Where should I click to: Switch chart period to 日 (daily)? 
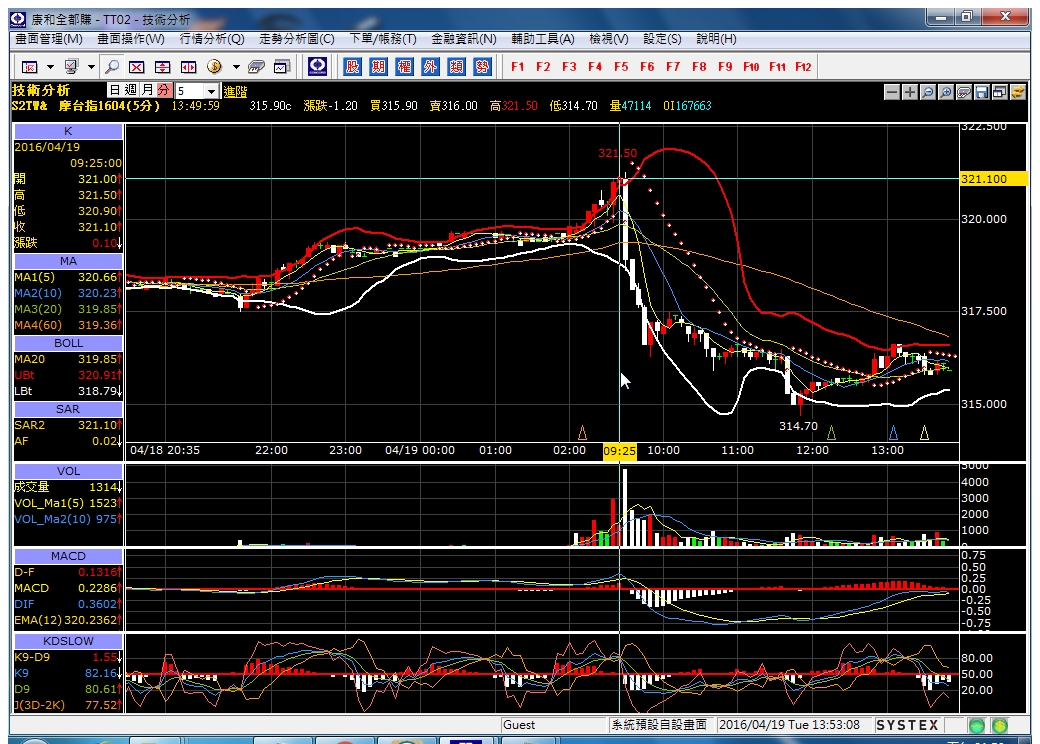[115, 90]
